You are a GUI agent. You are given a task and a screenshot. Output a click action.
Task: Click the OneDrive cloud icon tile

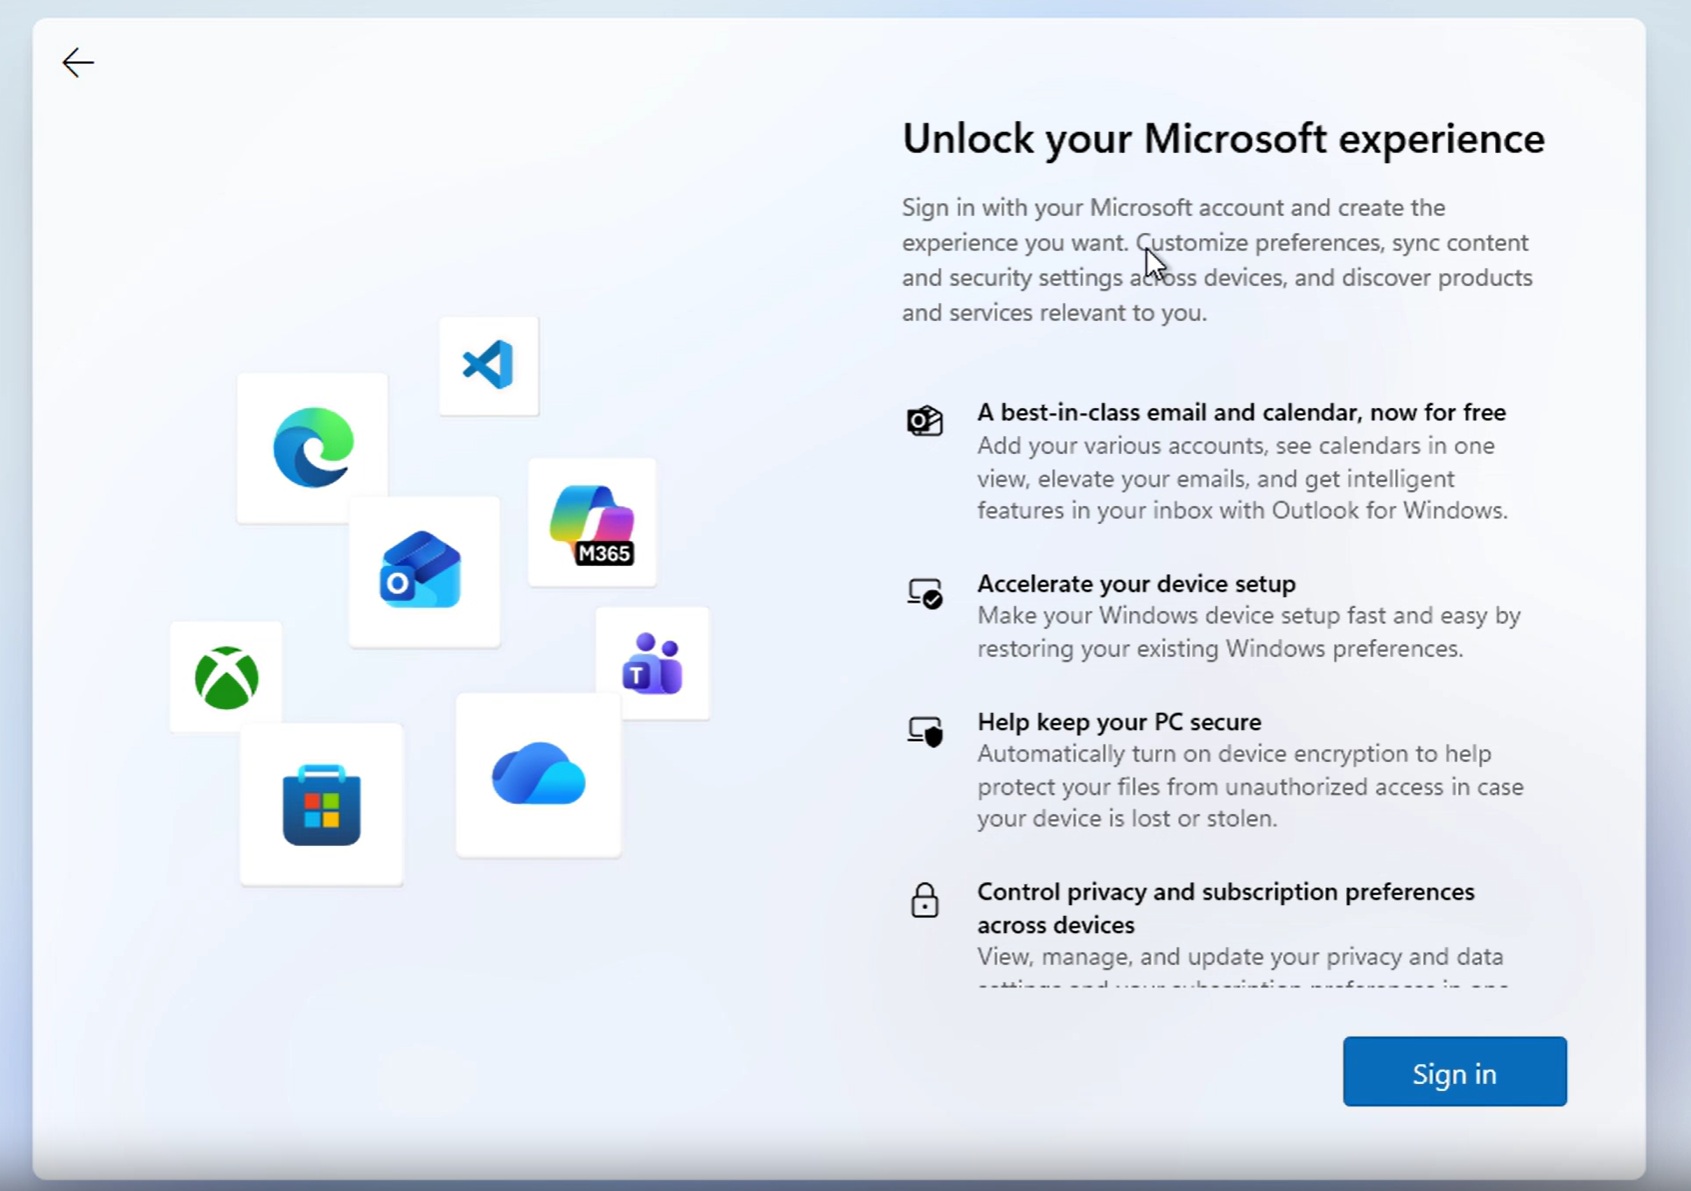click(538, 775)
